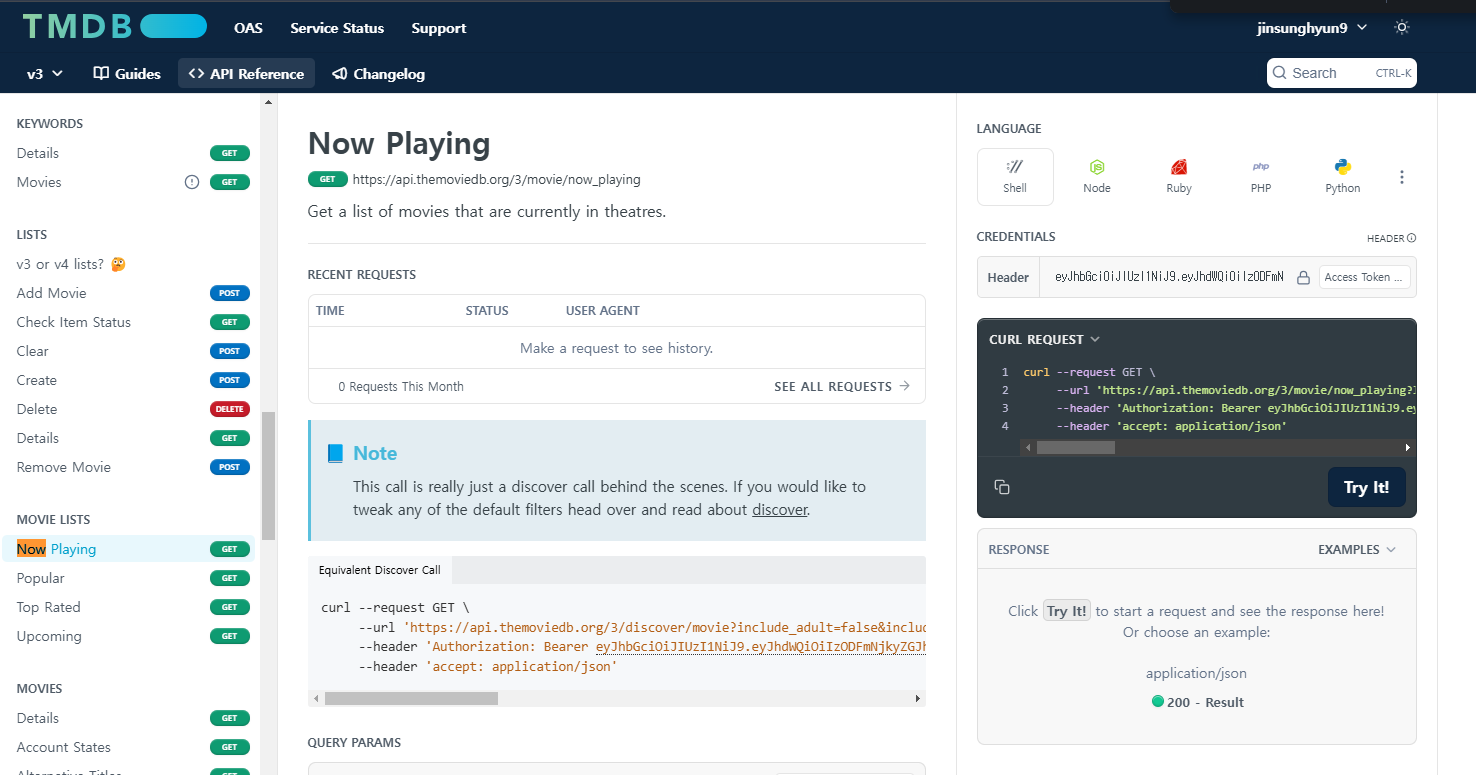Open the Support menu item
Image resolution: width=1476 pixels, height=775 pixels.
point(438,28)
